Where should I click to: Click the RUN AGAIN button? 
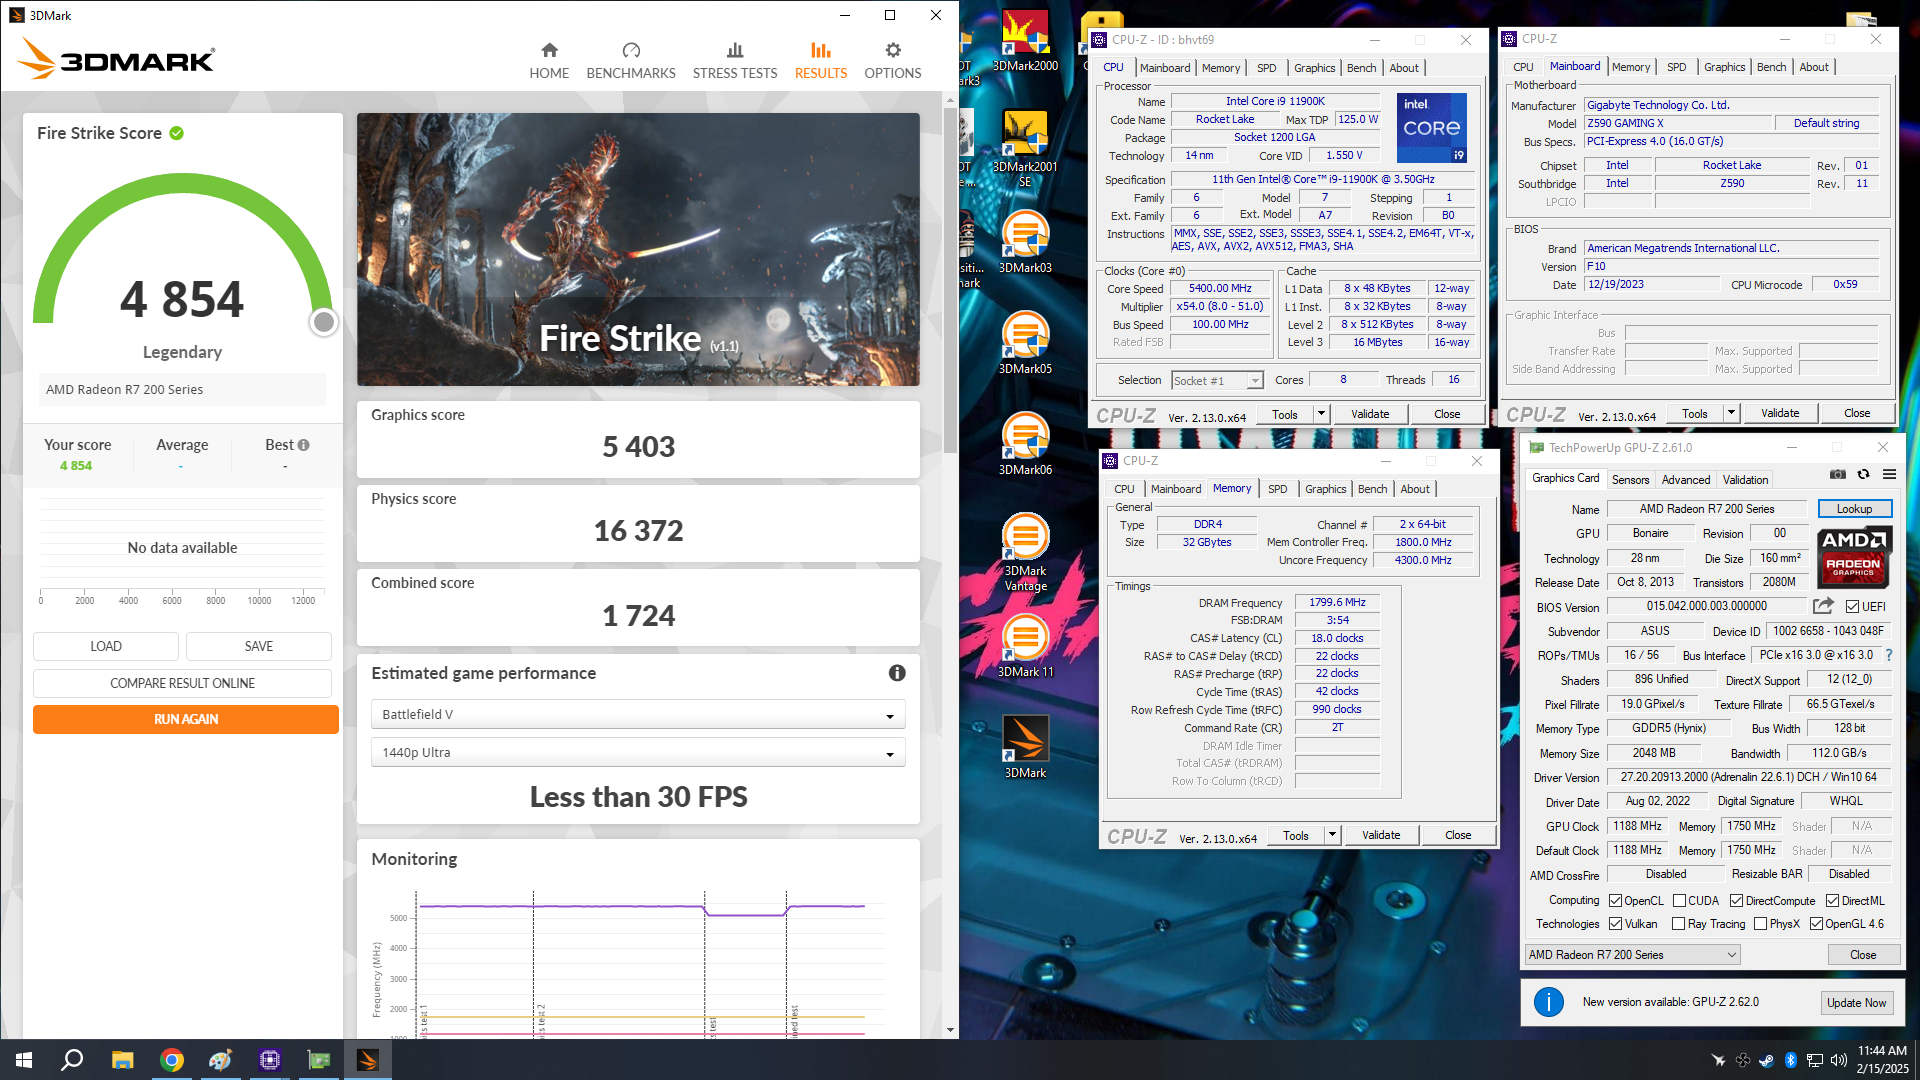coord(186,719)
